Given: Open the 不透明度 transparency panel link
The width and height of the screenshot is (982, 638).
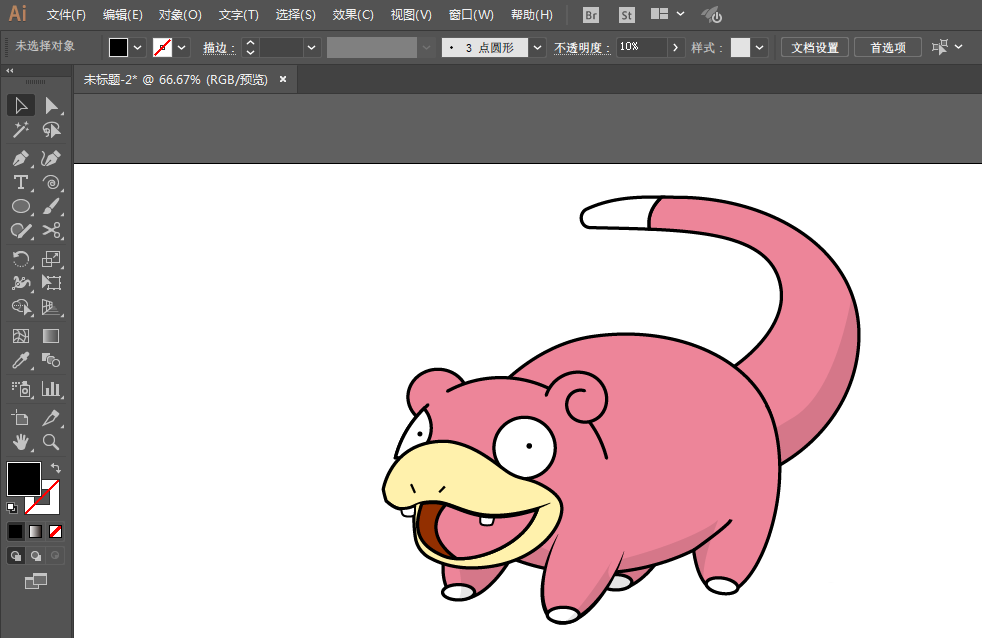Looking at the screenshot, I should (582, 48).
